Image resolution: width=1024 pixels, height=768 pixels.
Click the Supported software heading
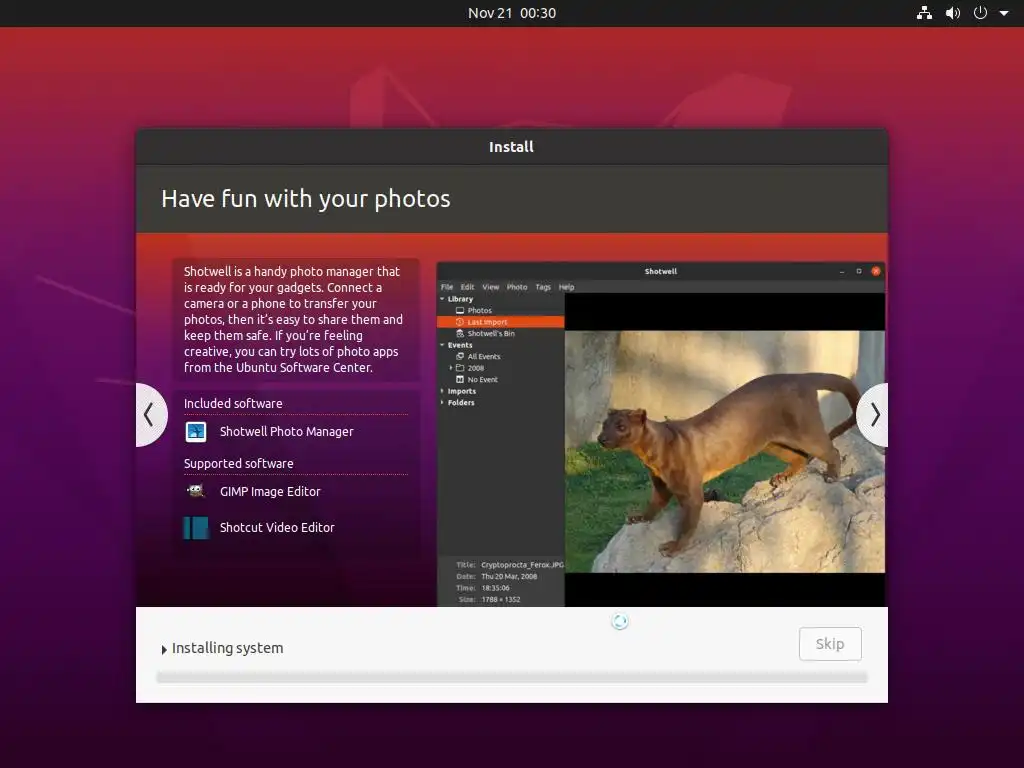(x=238, y=464)
